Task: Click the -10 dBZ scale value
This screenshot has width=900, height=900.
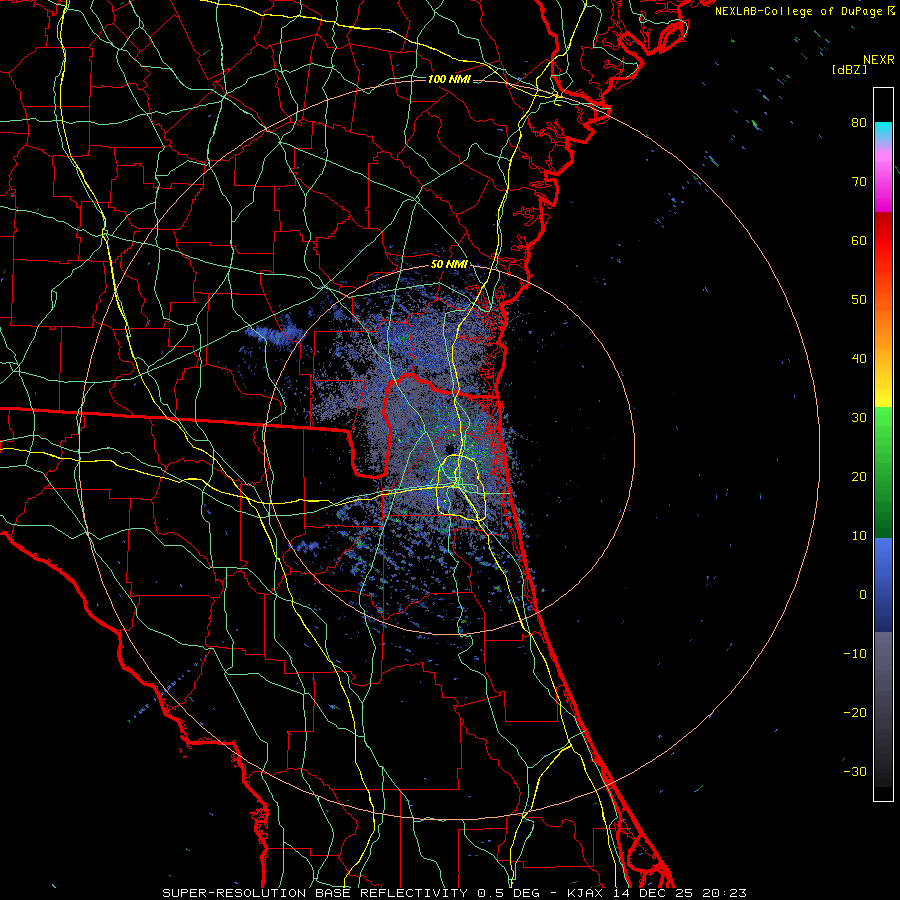Action: pos(855,654)
